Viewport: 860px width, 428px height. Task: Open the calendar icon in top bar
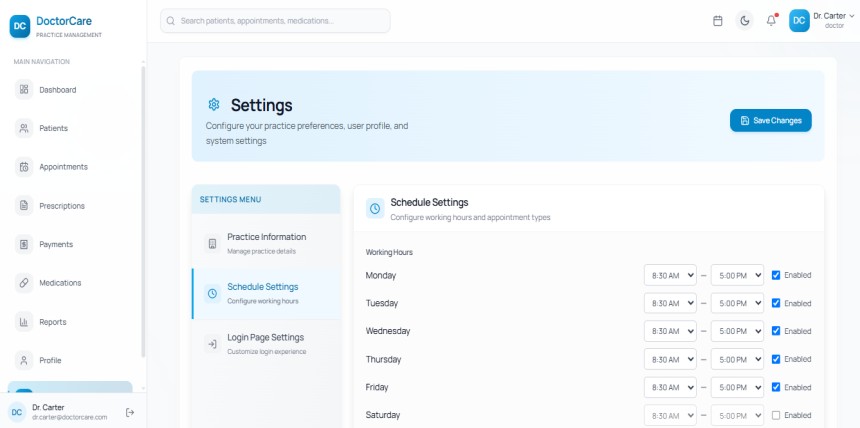pos(717,21)
